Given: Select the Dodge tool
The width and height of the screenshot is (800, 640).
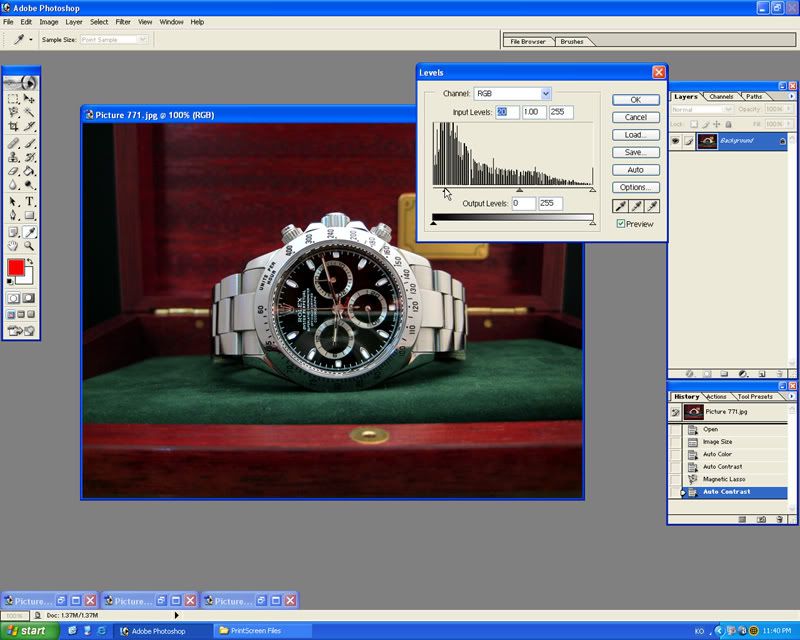Looking at the screenshot, I should (29, 185).
